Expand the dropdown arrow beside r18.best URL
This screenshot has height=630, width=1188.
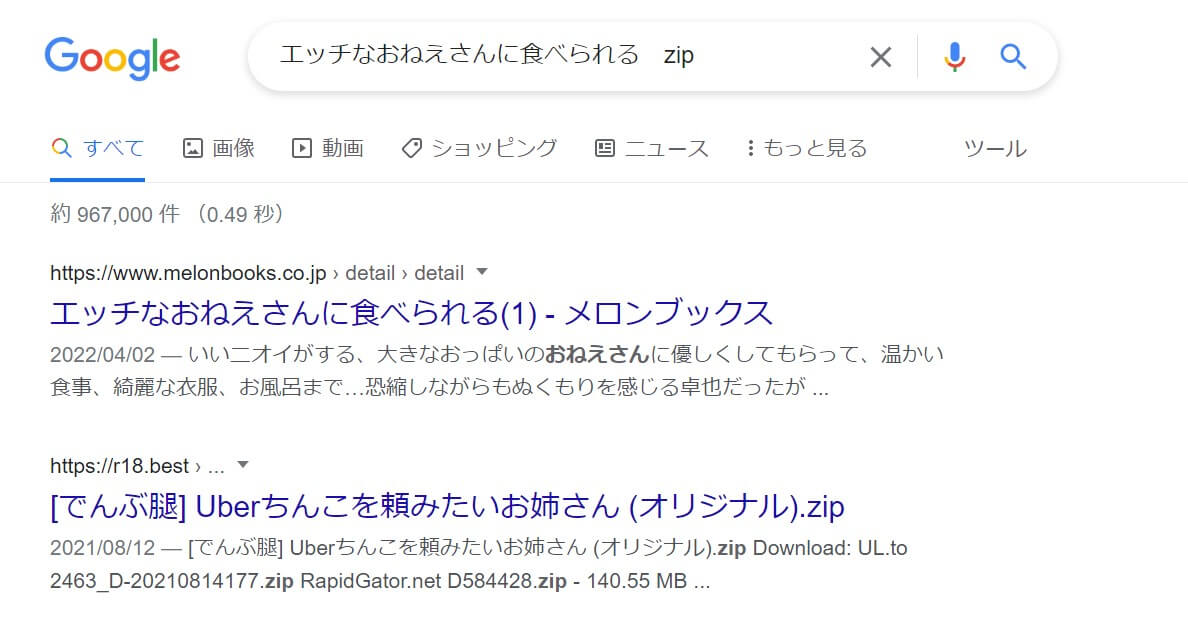[242, 464]
